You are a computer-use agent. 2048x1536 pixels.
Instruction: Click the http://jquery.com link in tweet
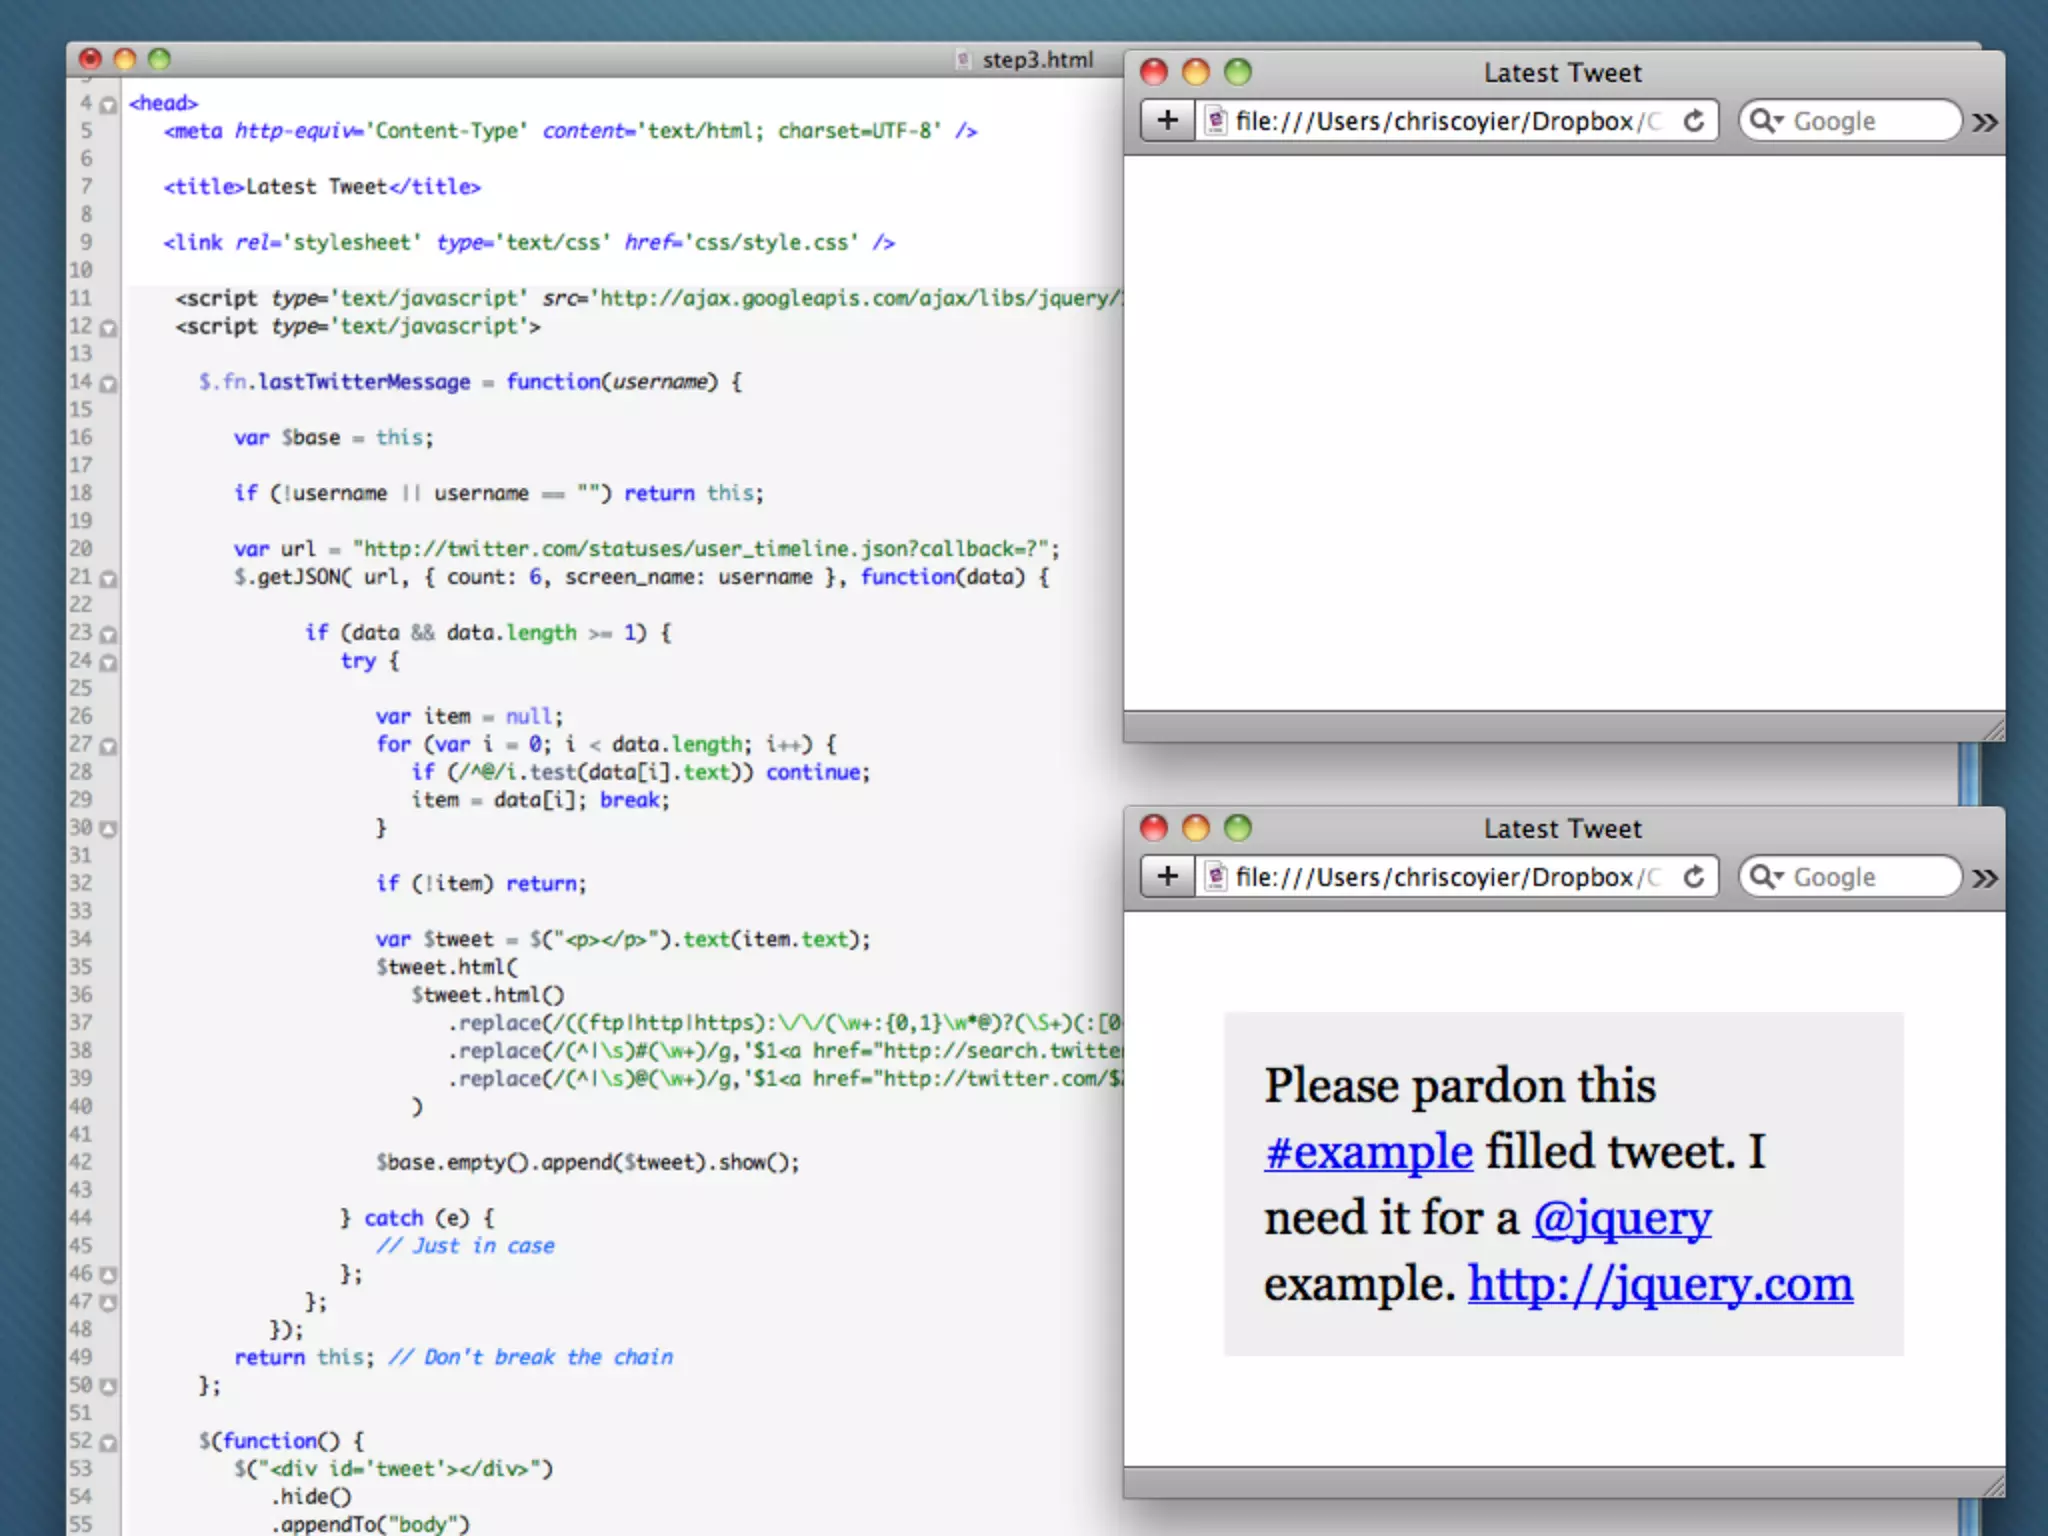[1659, 1284]
